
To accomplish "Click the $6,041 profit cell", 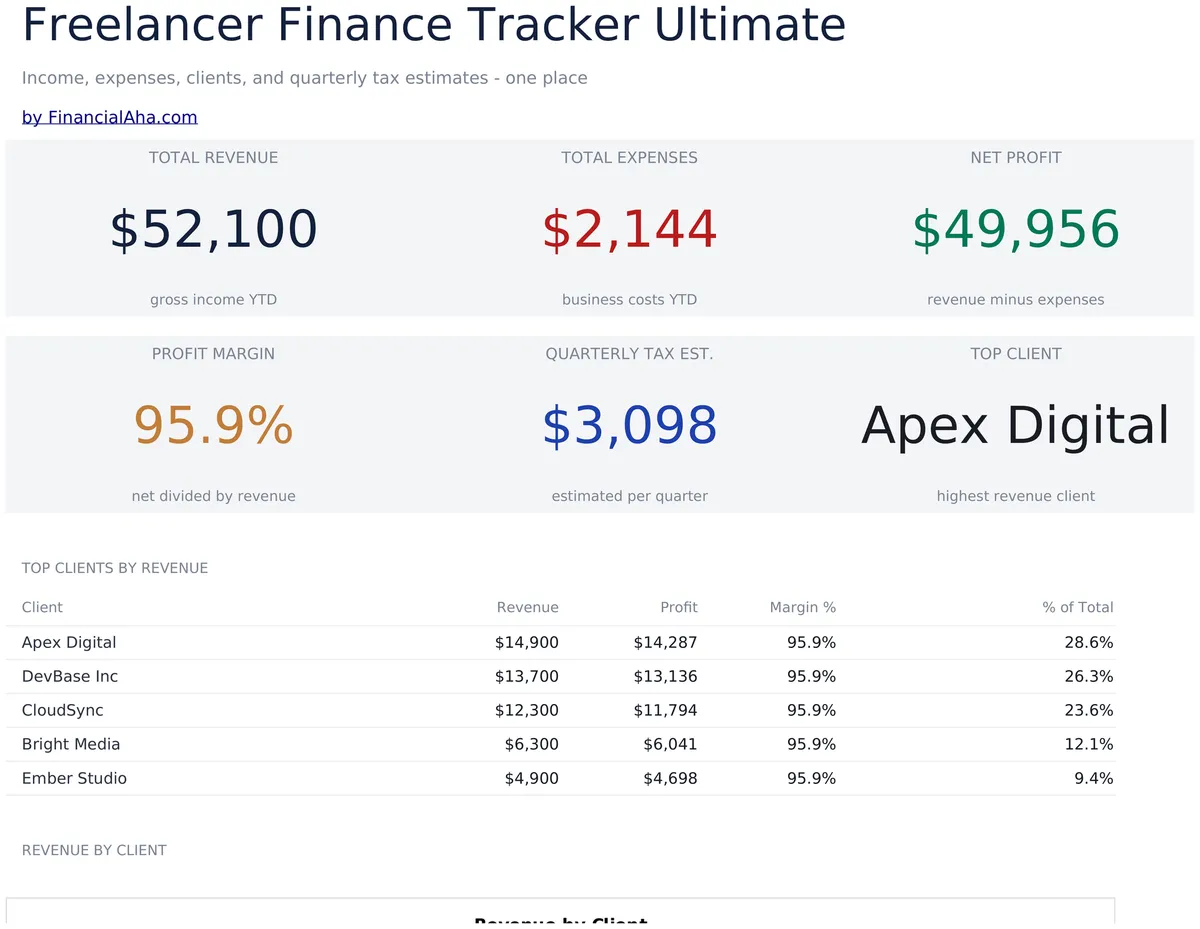I will pos(671,744).
